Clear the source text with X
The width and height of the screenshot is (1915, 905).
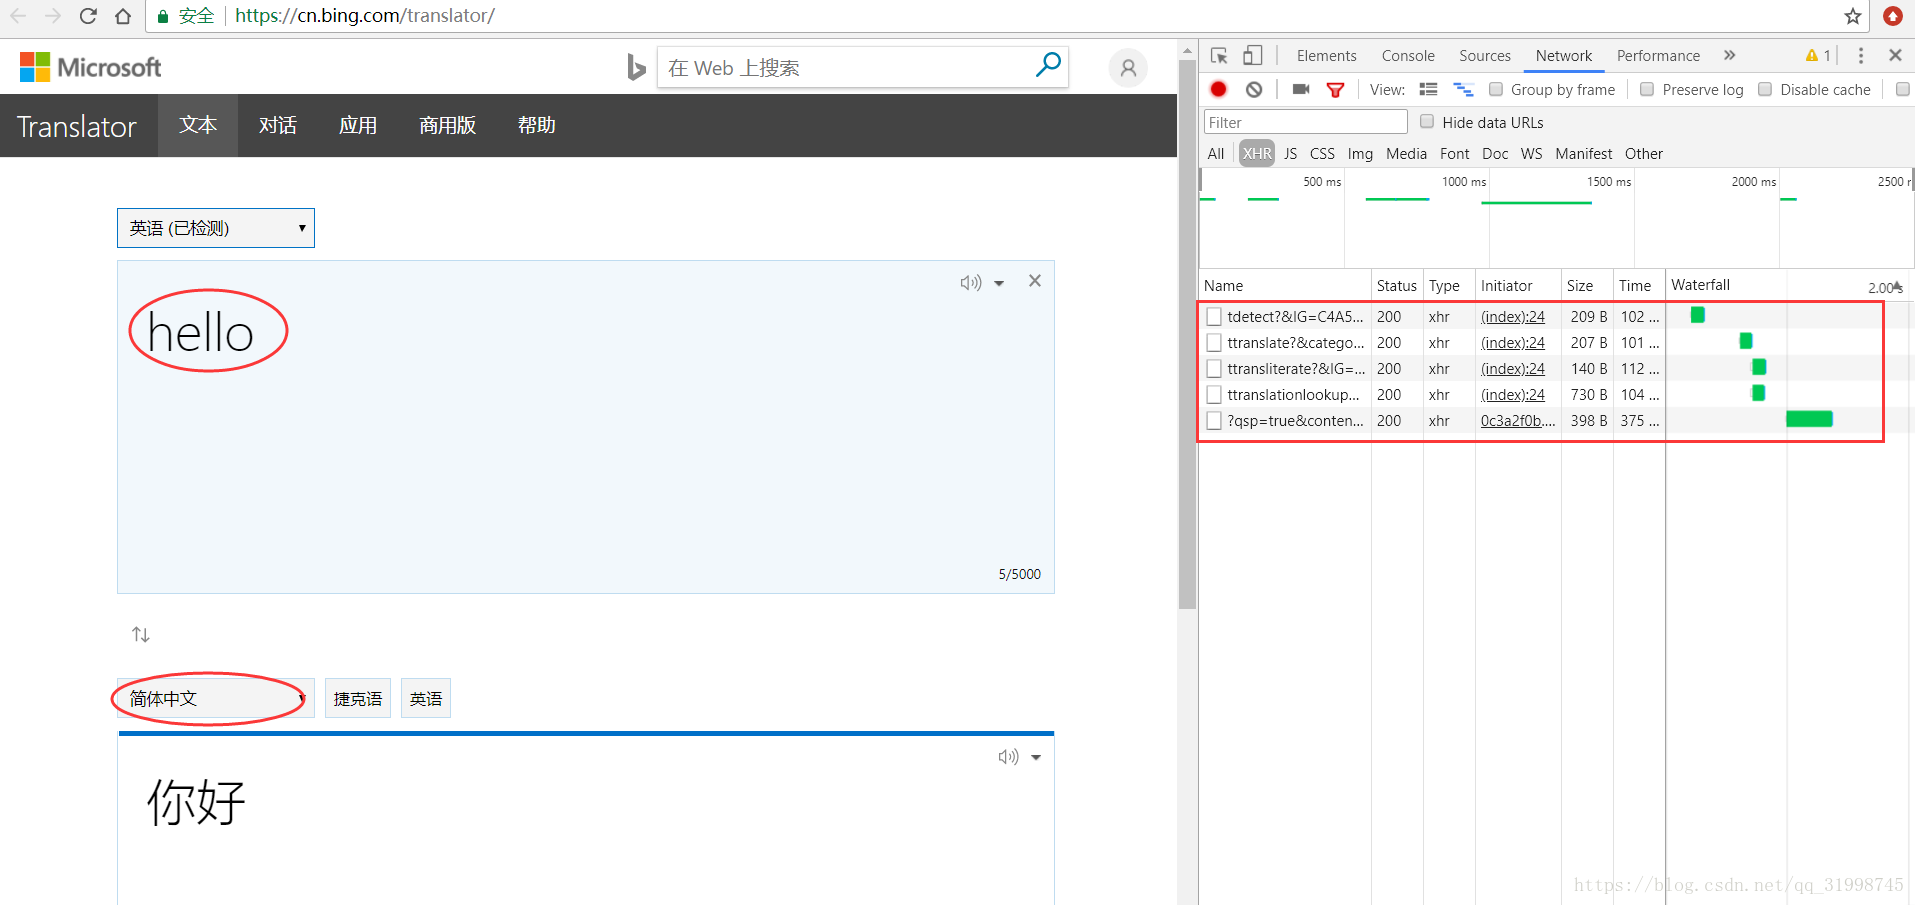[1035, 281]
